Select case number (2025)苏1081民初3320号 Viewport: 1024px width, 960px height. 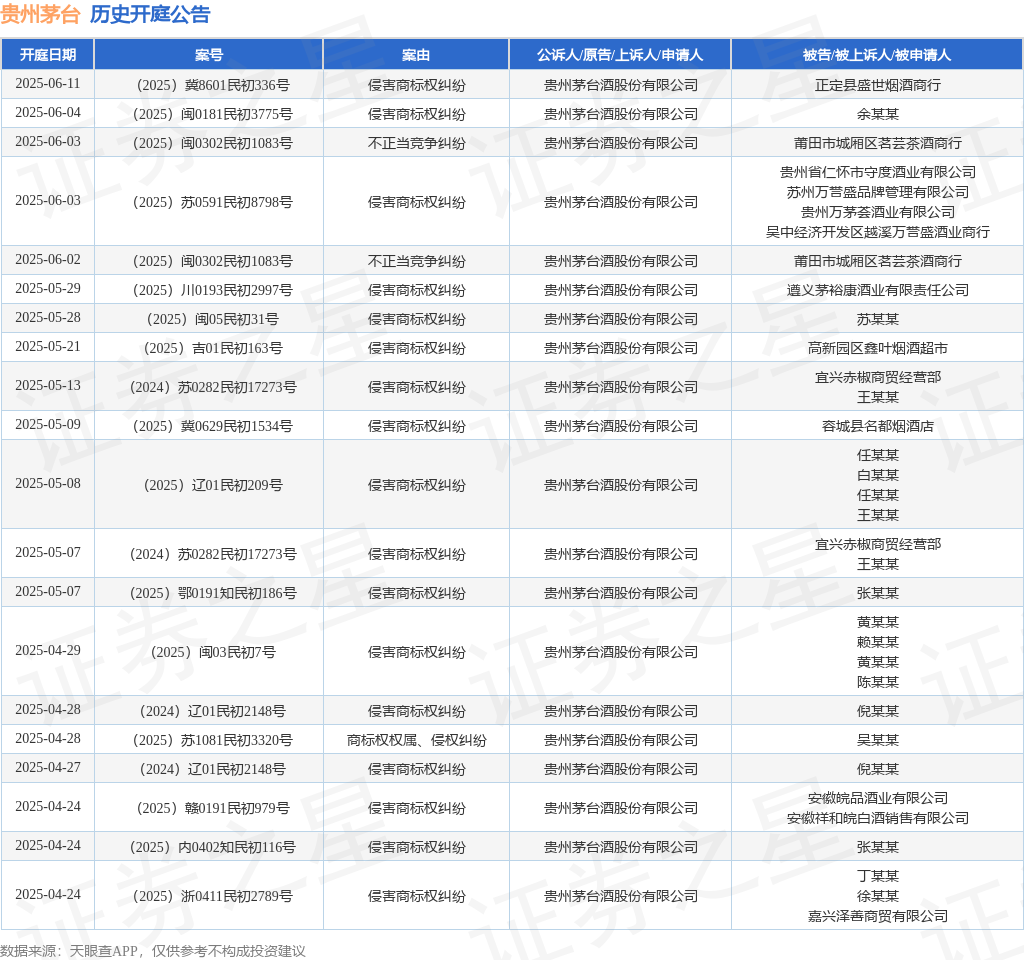213,740
